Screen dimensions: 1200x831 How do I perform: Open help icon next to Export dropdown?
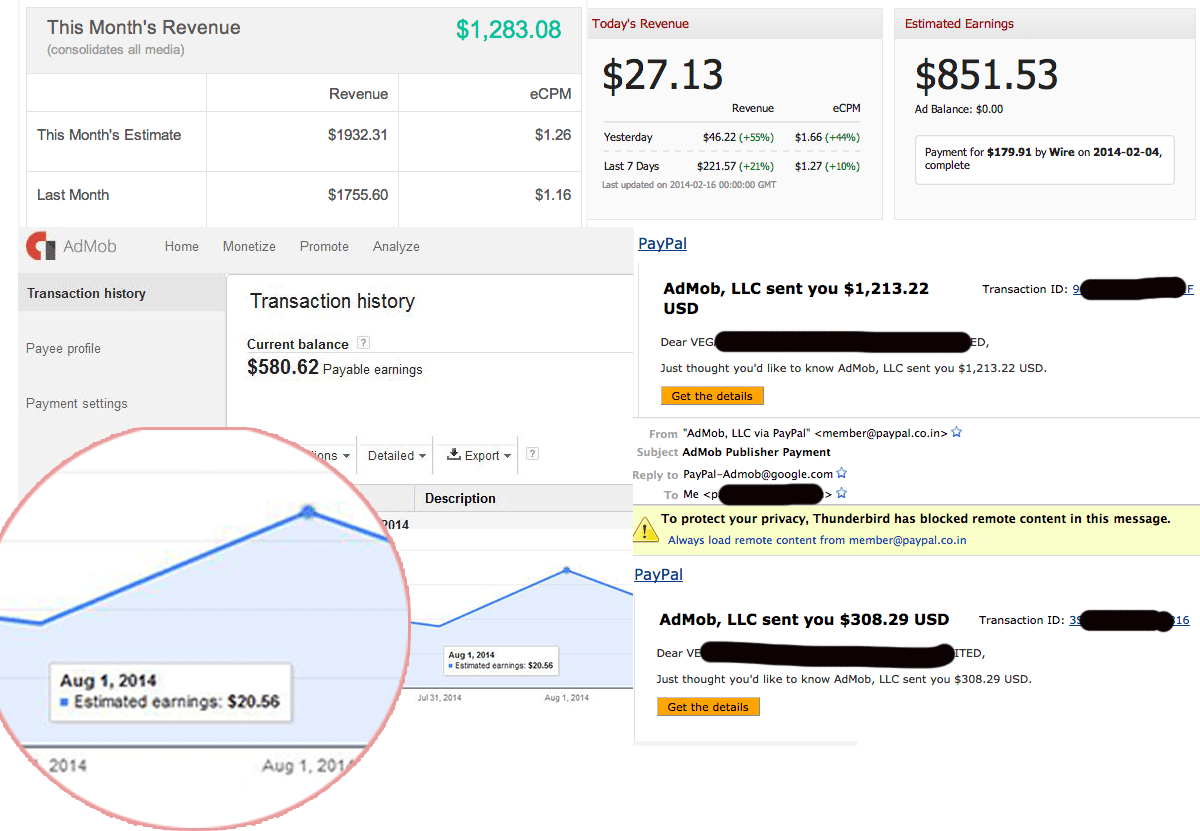coord(532,454)
